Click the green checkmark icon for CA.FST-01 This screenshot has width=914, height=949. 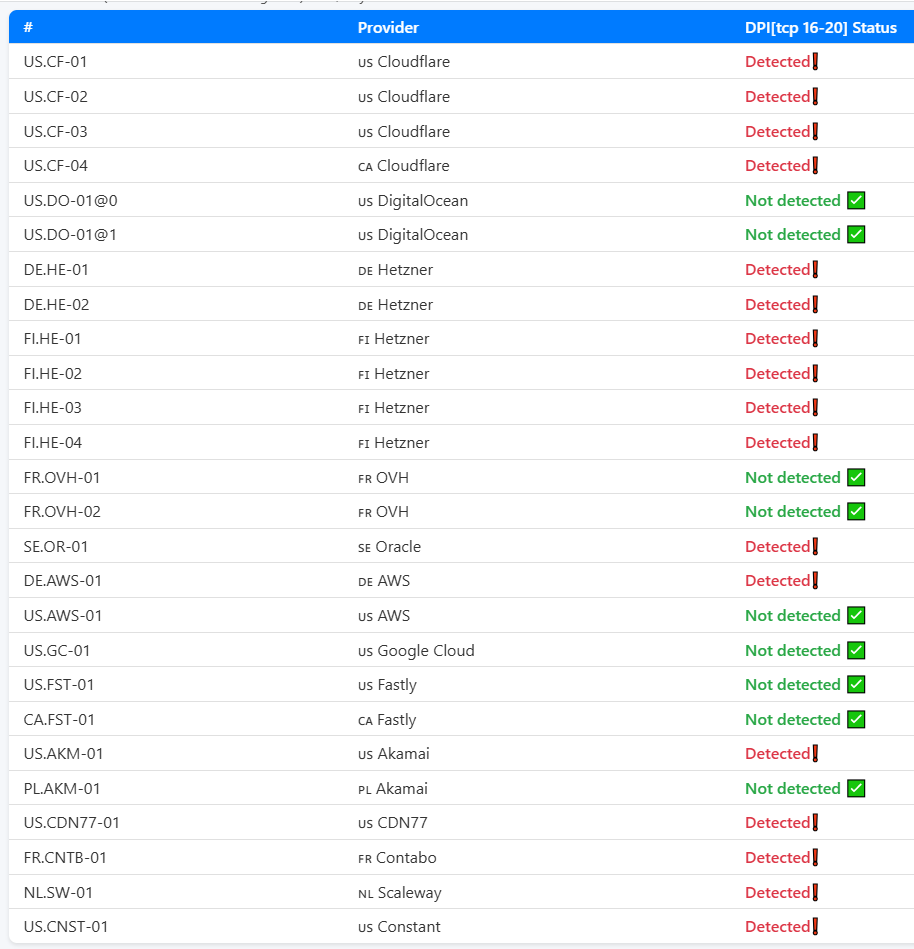pyautogui.click(x=855, y=719)
